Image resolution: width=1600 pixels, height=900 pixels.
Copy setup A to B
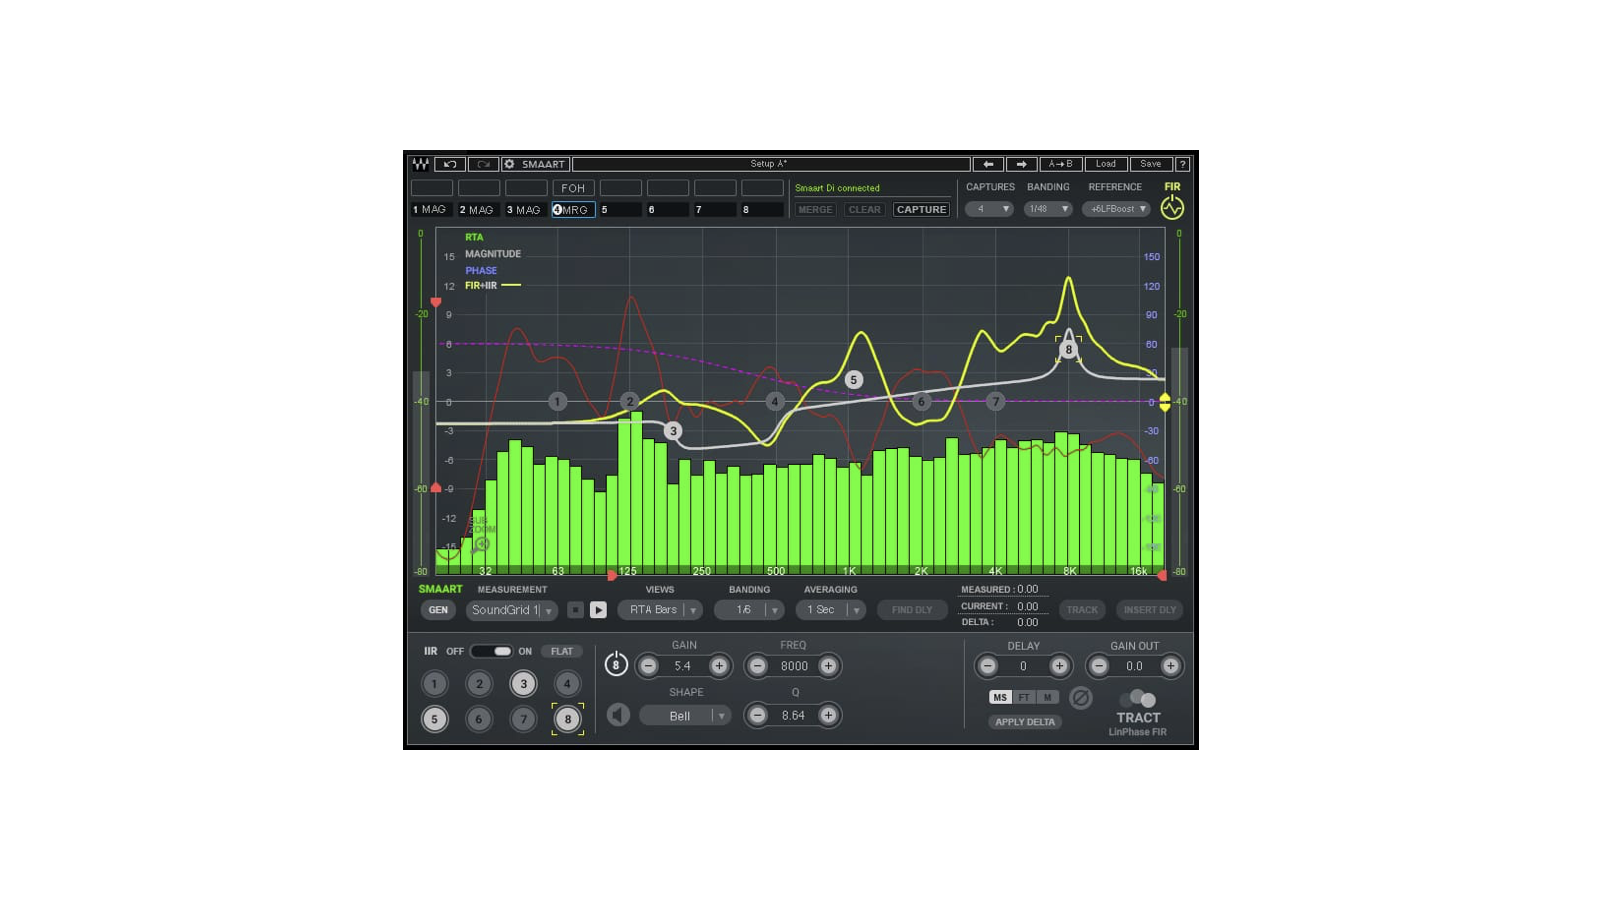pos(1060,164)
